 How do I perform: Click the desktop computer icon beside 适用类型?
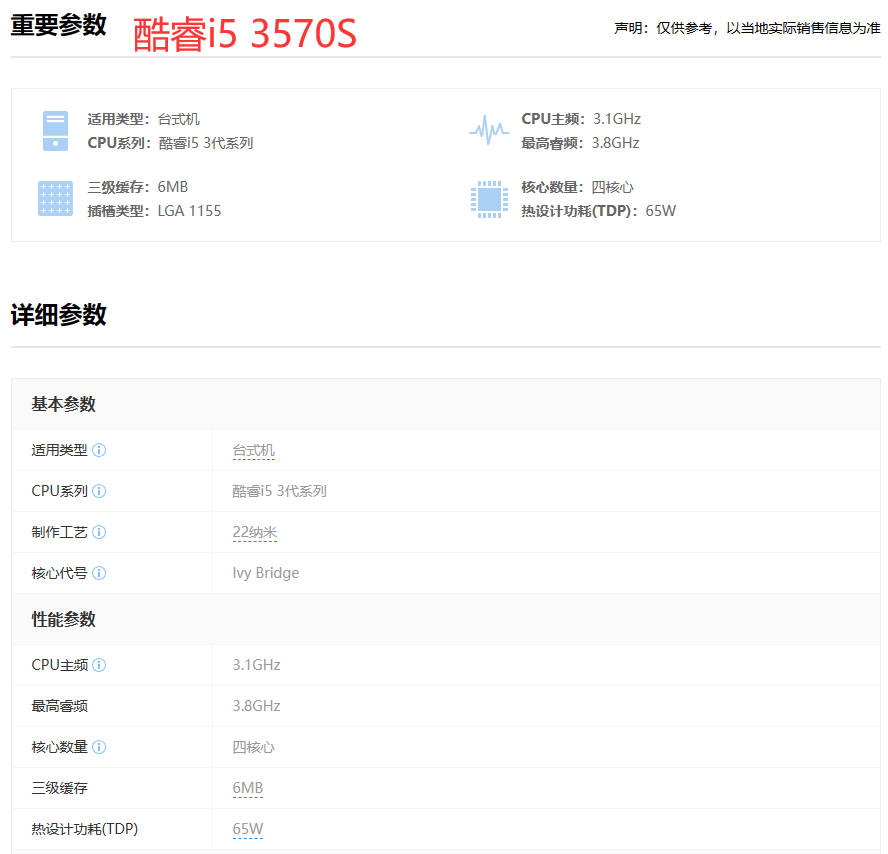(x=56, y=131)
